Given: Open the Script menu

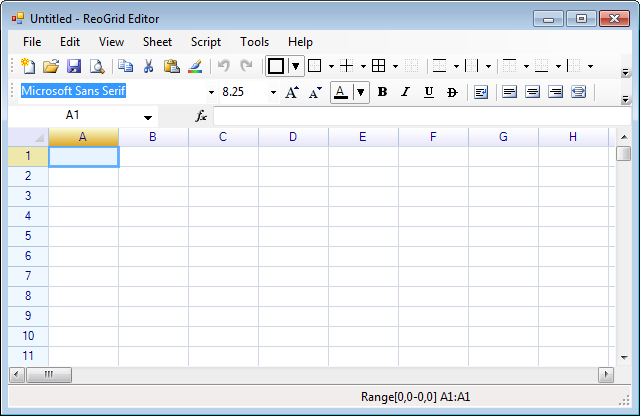Looking at the screenshot, I should (206, 42).
